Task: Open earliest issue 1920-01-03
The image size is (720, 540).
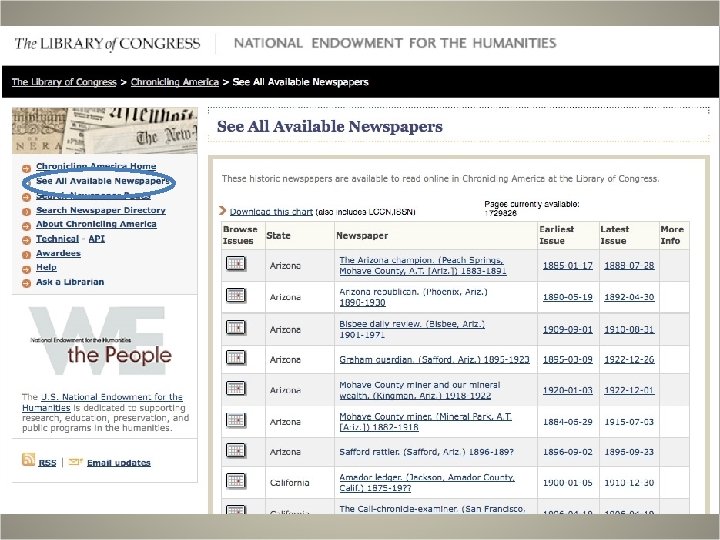Action: (568, 390)
